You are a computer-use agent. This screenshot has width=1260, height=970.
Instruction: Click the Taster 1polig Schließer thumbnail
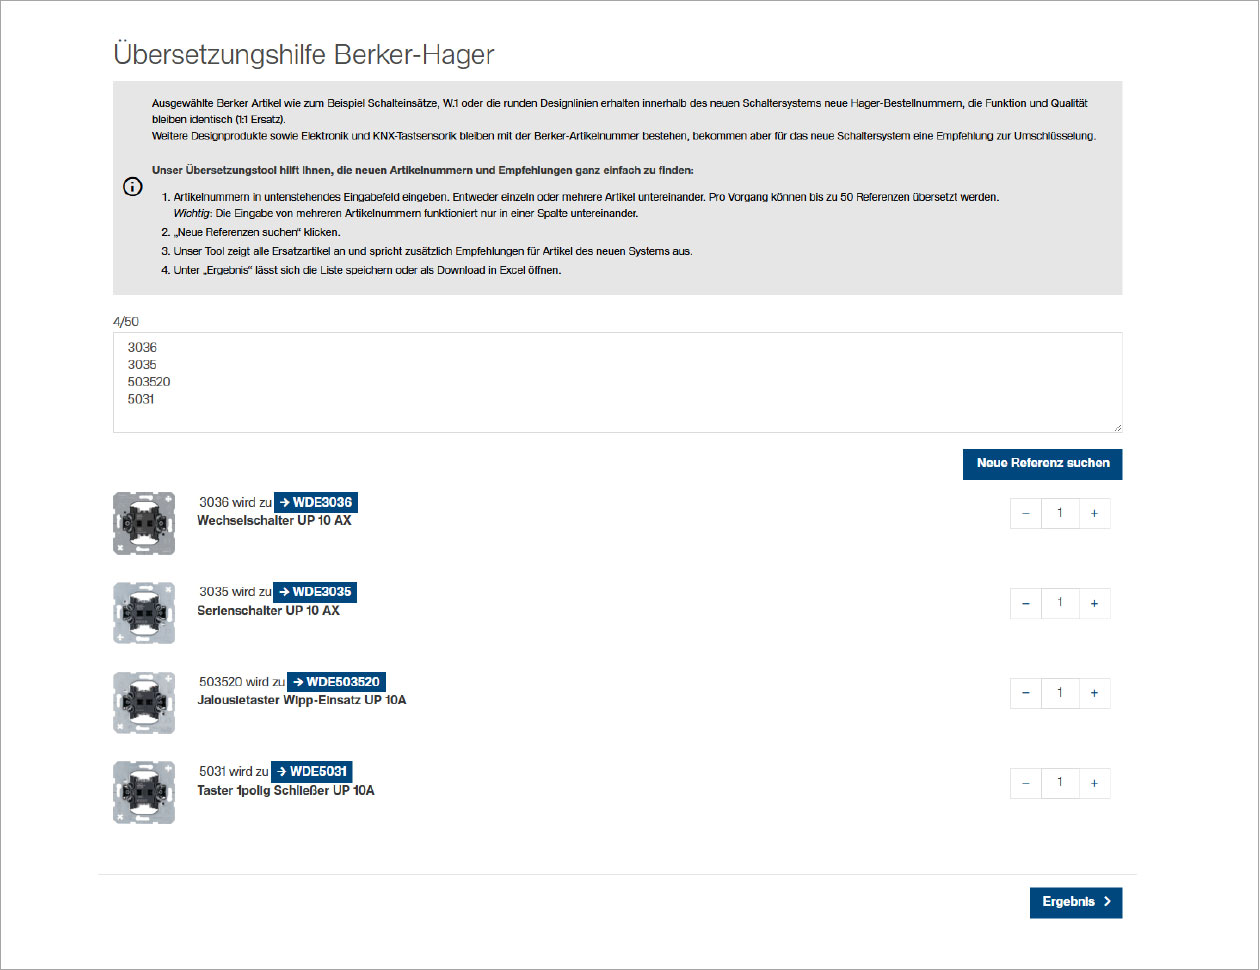click(143, 792)
